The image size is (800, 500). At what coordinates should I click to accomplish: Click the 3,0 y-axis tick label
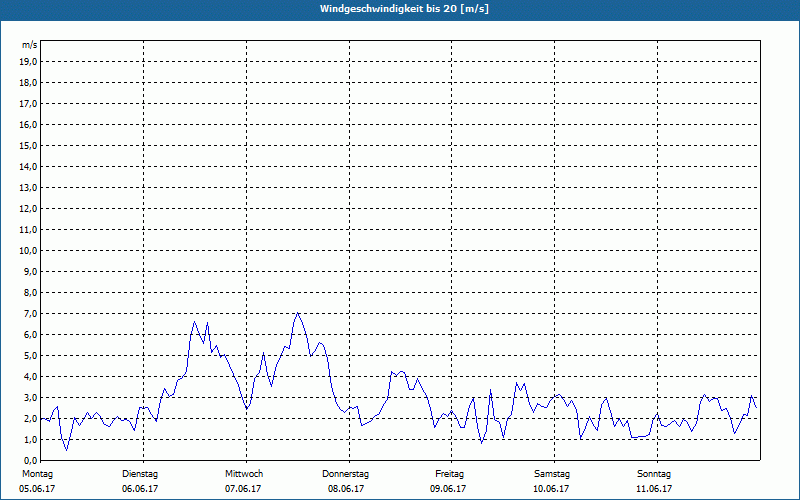(29, 397)
